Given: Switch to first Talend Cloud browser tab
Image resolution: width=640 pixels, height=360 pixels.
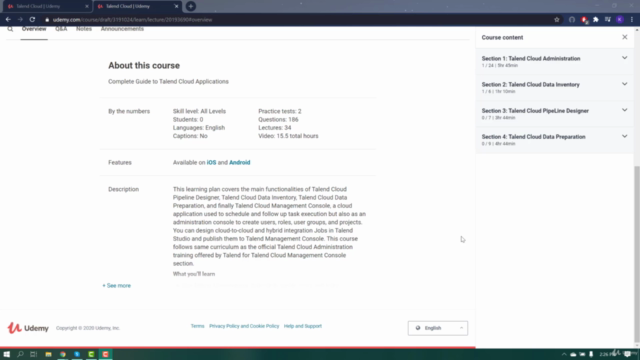Looking at the screenshot, I should coord(47,7).
